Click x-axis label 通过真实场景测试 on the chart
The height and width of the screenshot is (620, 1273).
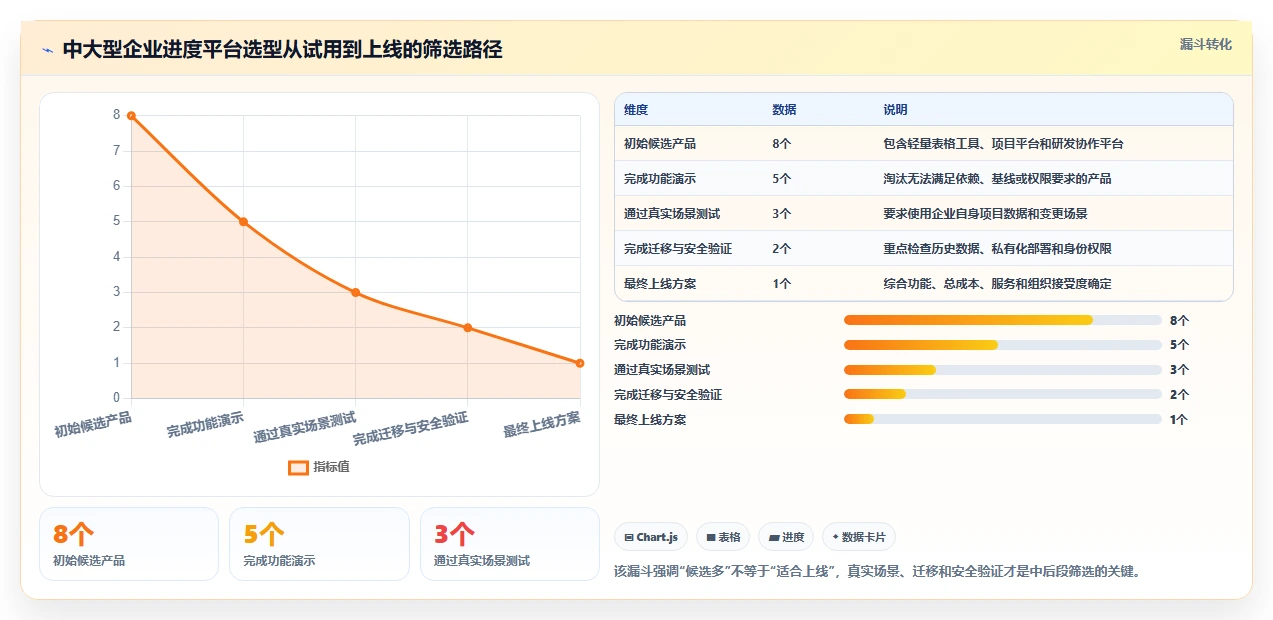(306, 427)
